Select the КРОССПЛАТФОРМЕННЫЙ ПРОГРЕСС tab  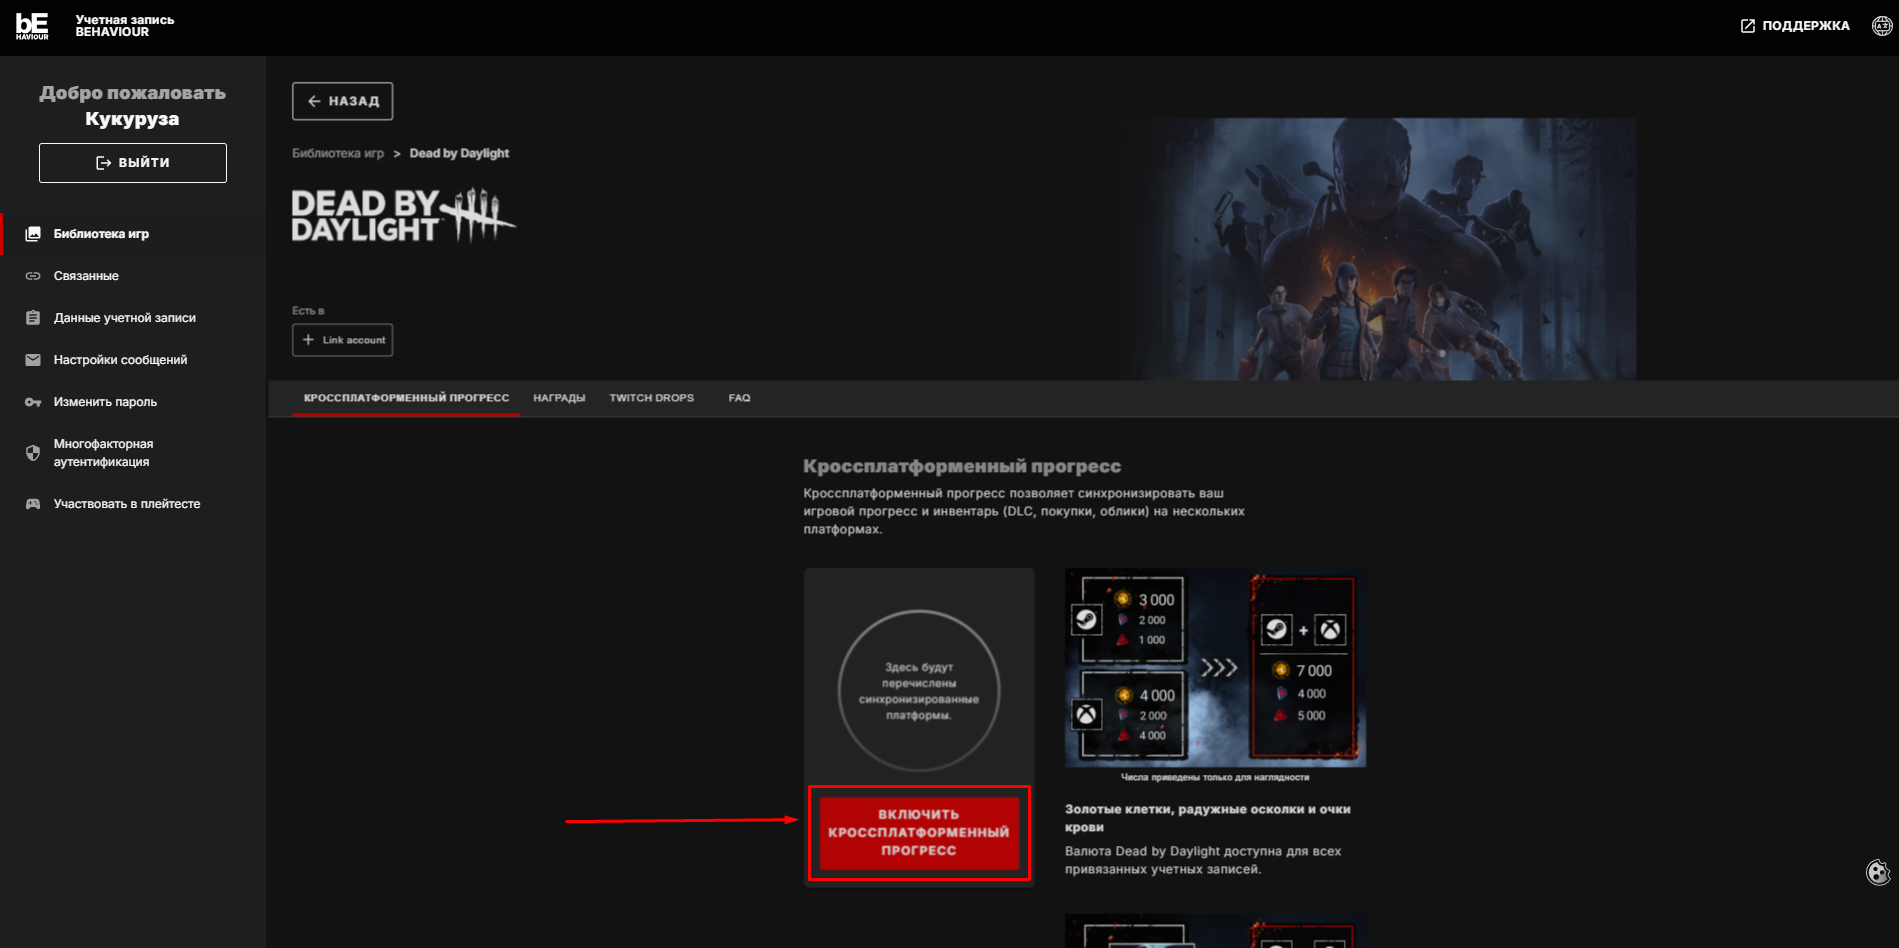tap(406, 398)
